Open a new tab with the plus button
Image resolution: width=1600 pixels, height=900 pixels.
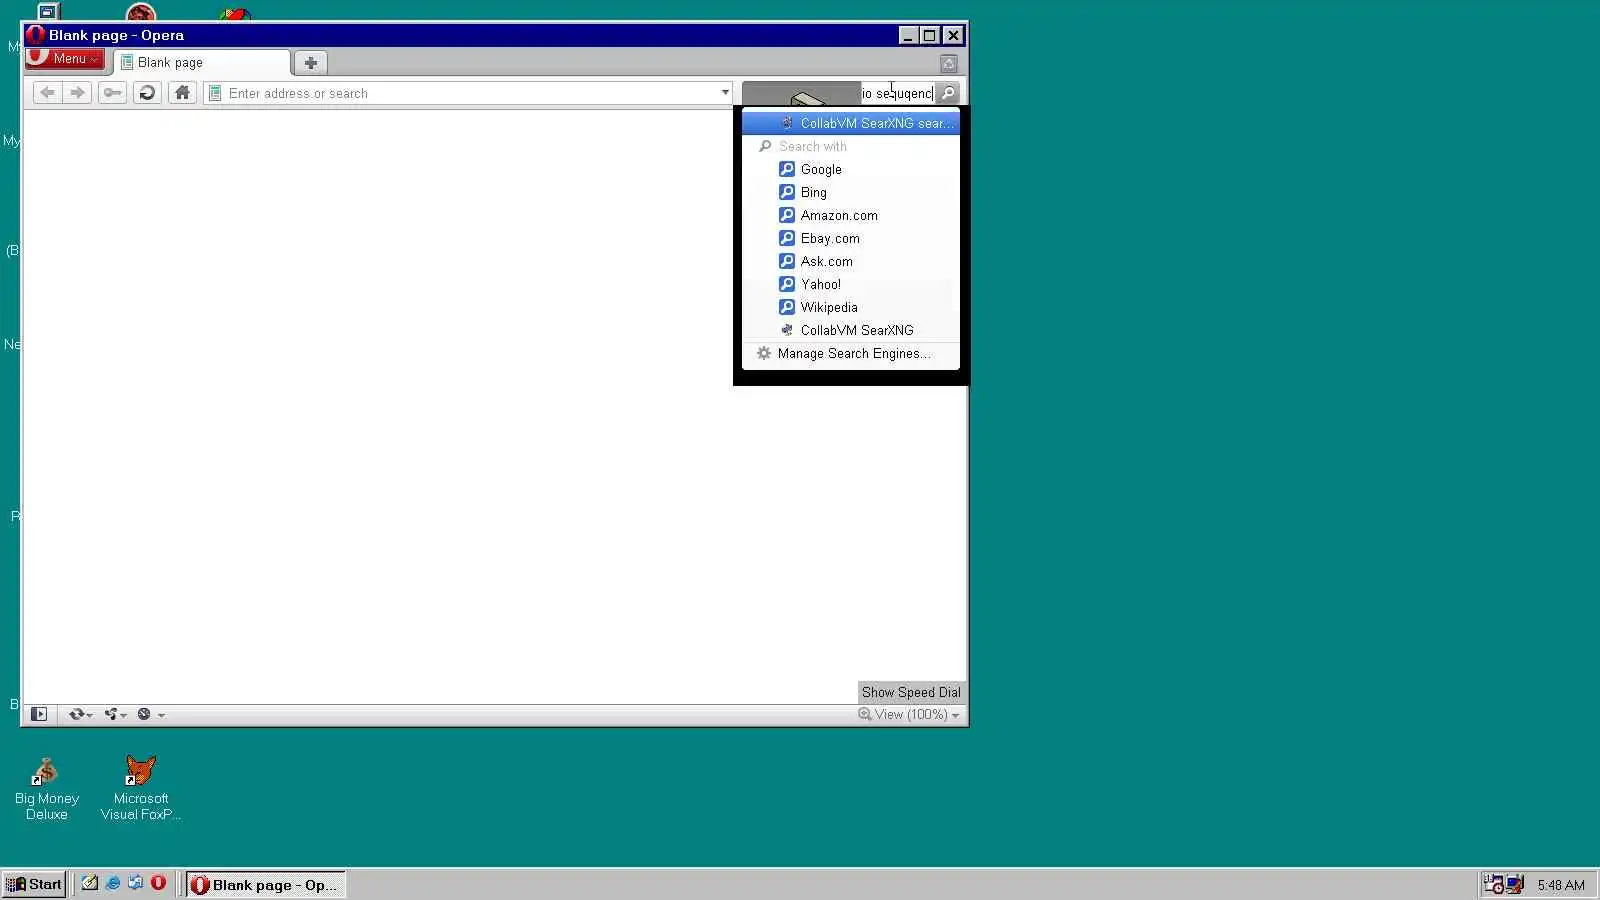tap(311, 63)
